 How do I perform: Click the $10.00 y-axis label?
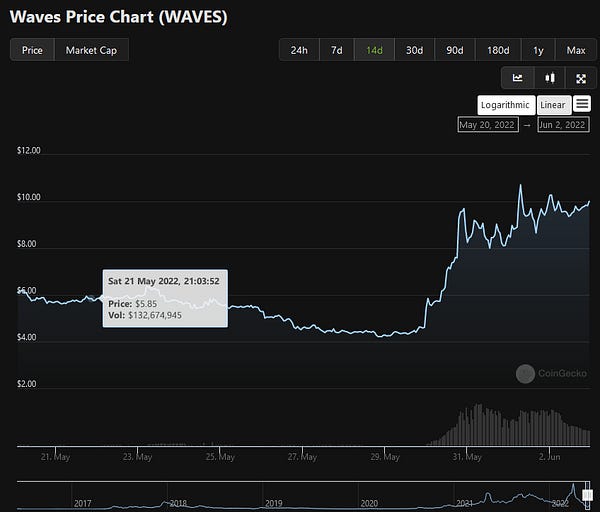pos(29,197)
